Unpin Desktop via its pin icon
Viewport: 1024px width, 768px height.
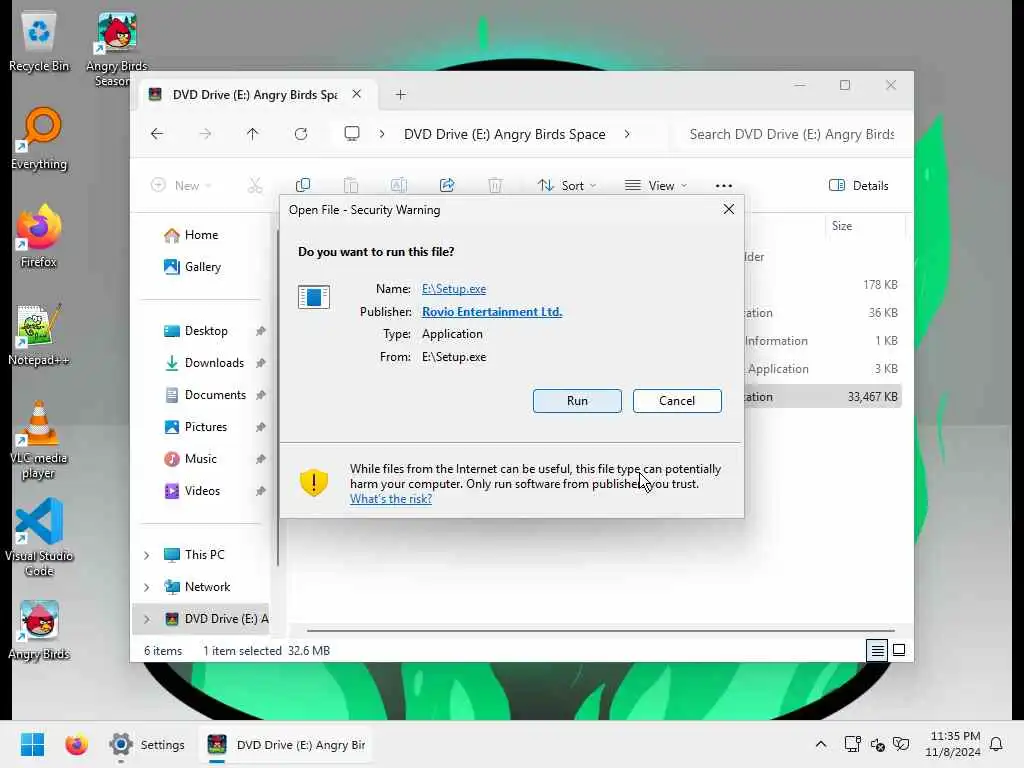(x=261, y=331)
